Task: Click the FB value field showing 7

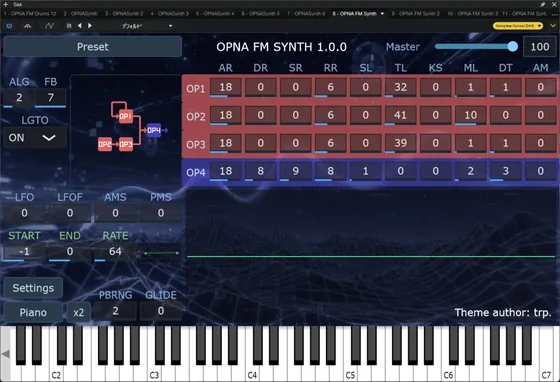Action: click(51, 97)
